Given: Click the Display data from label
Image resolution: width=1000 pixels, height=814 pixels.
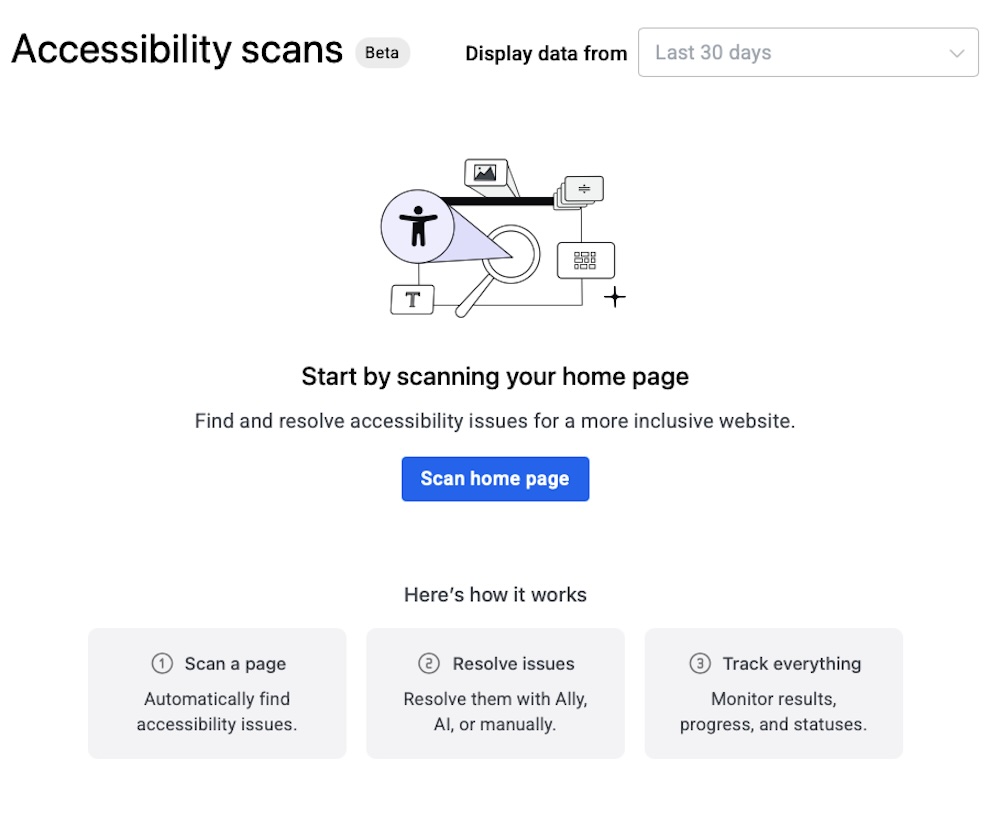Looking at the screenshot, I should pos(546,54).
